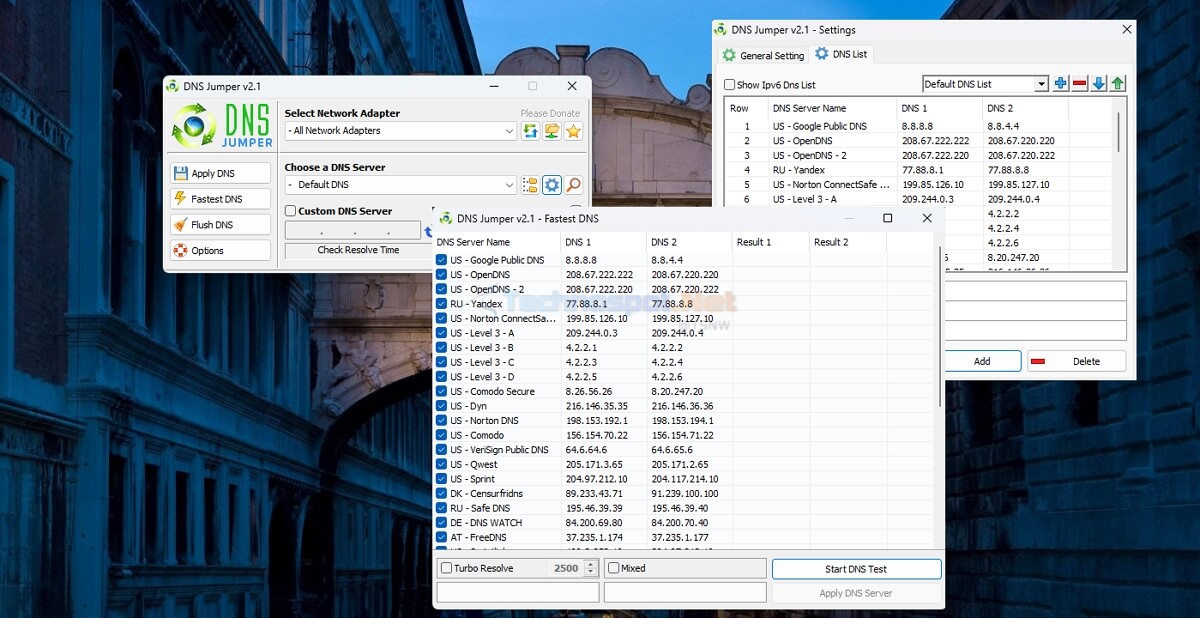Select AT - FreeDNS row in Fastest DNS

[685, 538]
